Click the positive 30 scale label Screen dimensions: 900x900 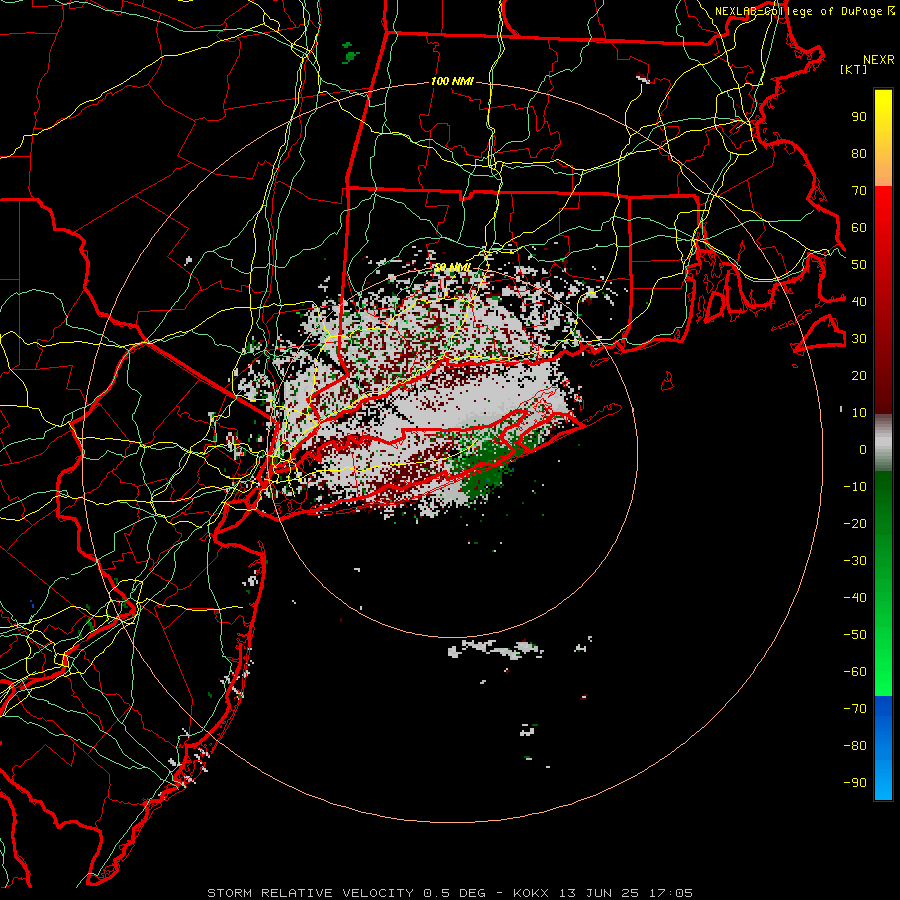coord(859,339)
